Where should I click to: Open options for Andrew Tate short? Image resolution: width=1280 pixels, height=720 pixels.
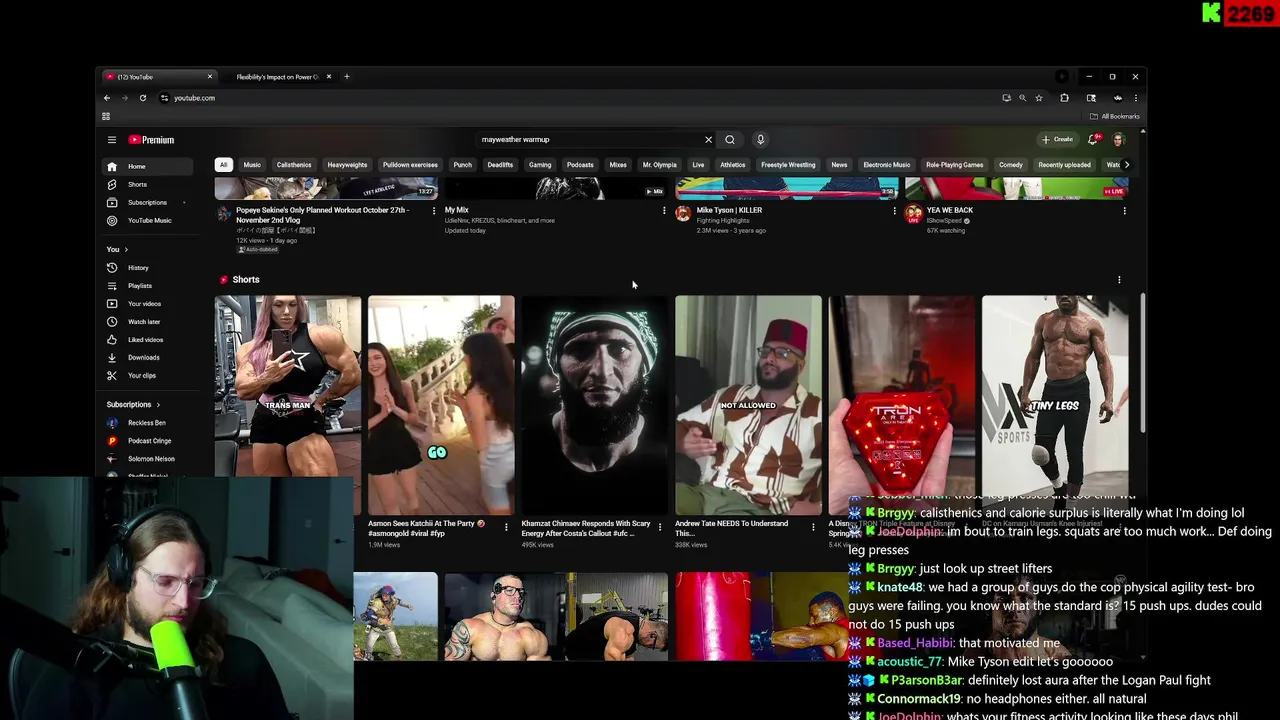812,527
